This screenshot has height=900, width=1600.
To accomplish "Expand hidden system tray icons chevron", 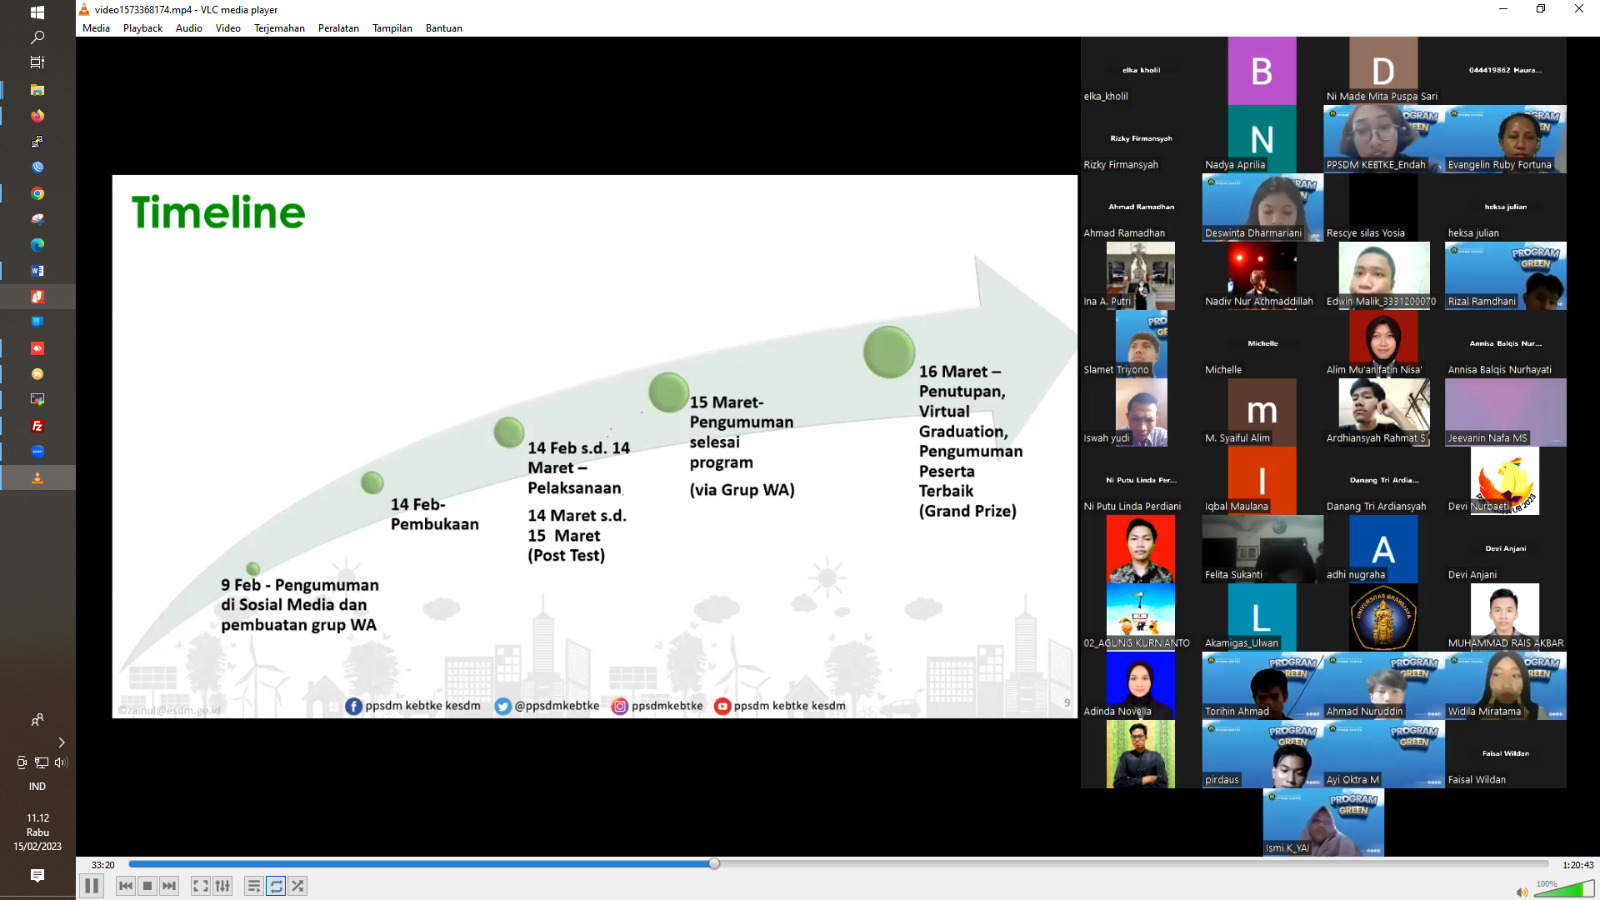I will 61,742.
